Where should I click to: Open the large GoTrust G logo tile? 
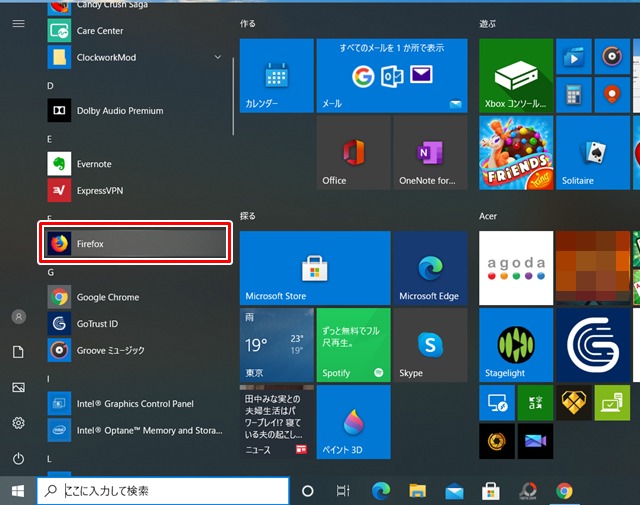coord(593,345)
